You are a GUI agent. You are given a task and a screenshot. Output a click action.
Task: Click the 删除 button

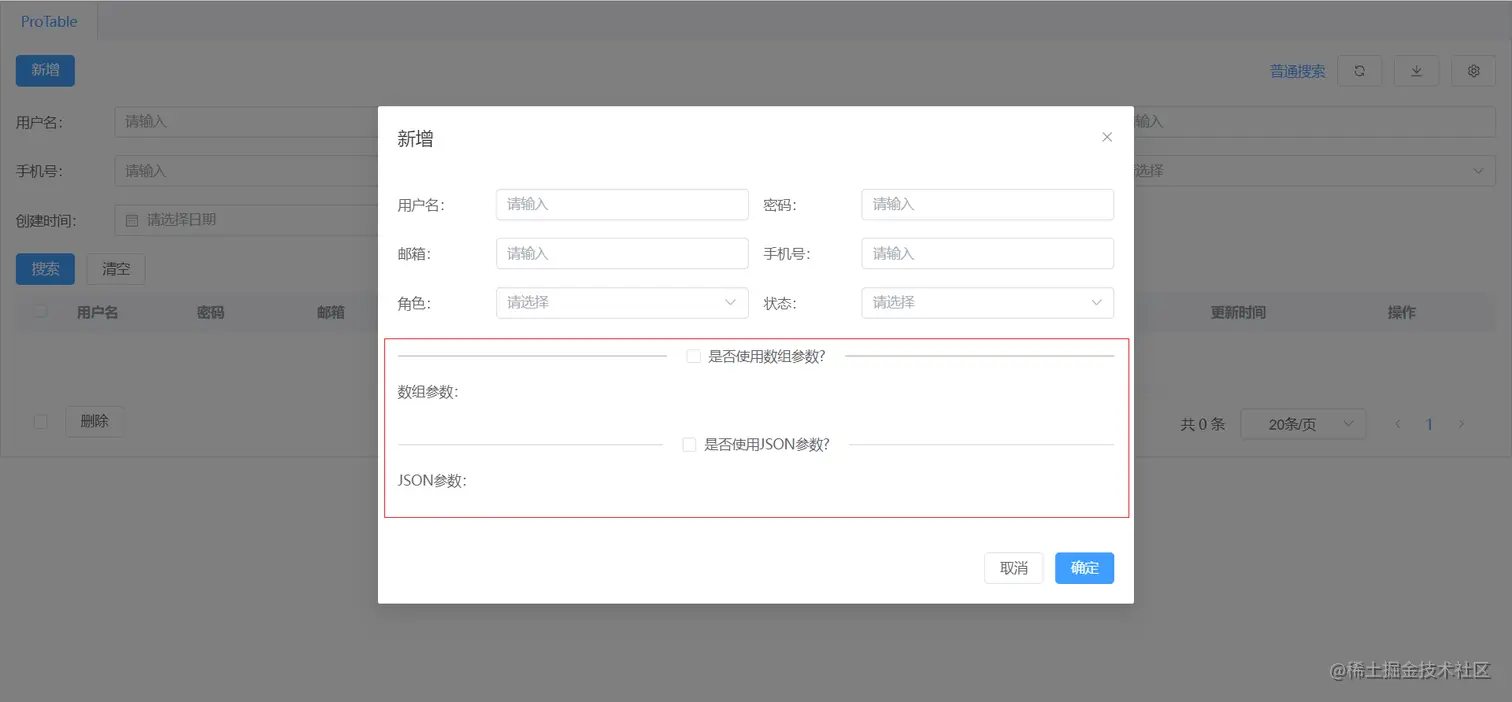pyautogui.click(x=94, y=422)
